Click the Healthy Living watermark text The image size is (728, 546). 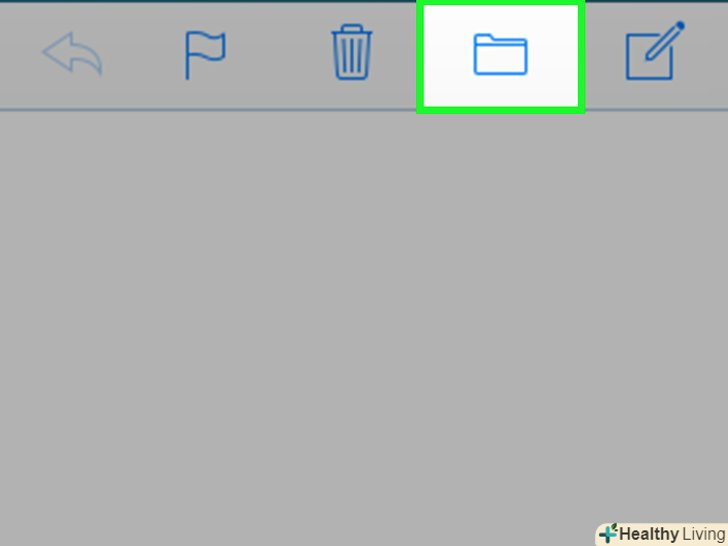[672, 534]
